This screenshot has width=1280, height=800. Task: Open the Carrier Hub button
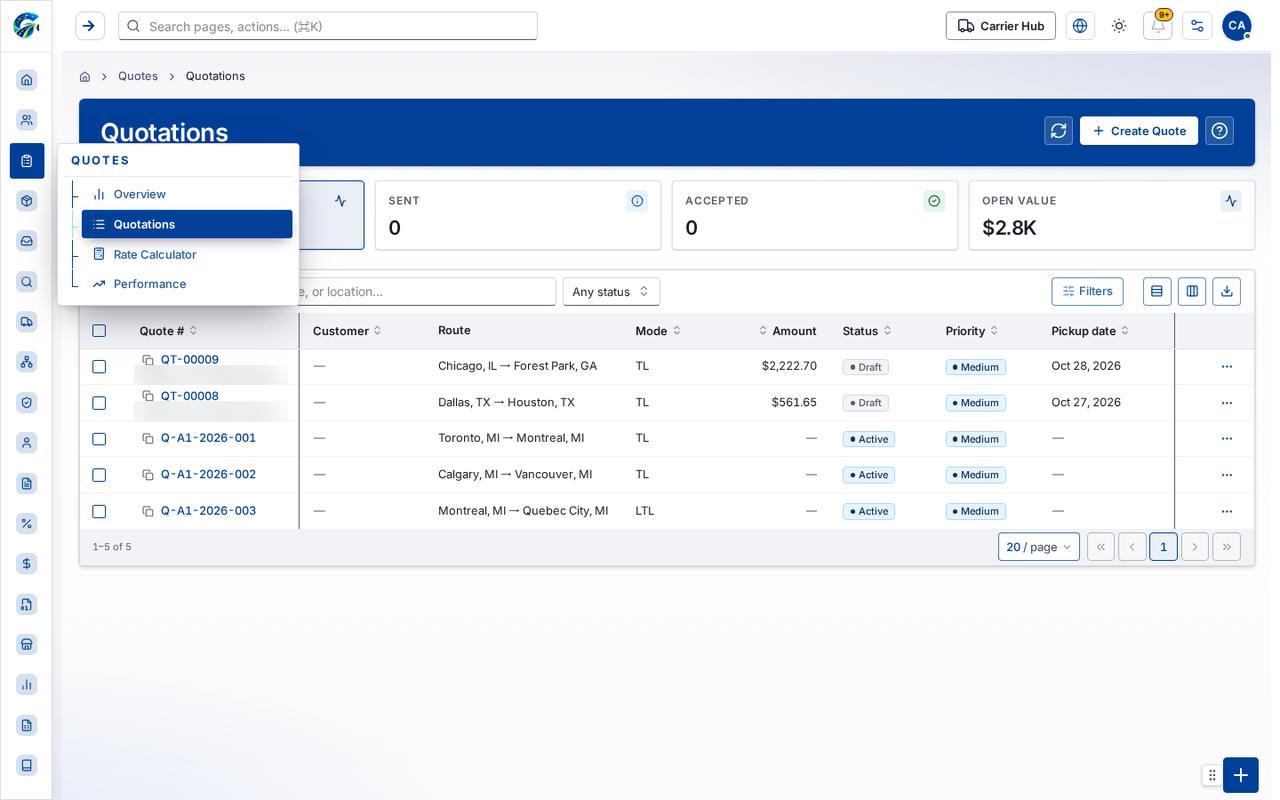click(x=1000, y=26)
